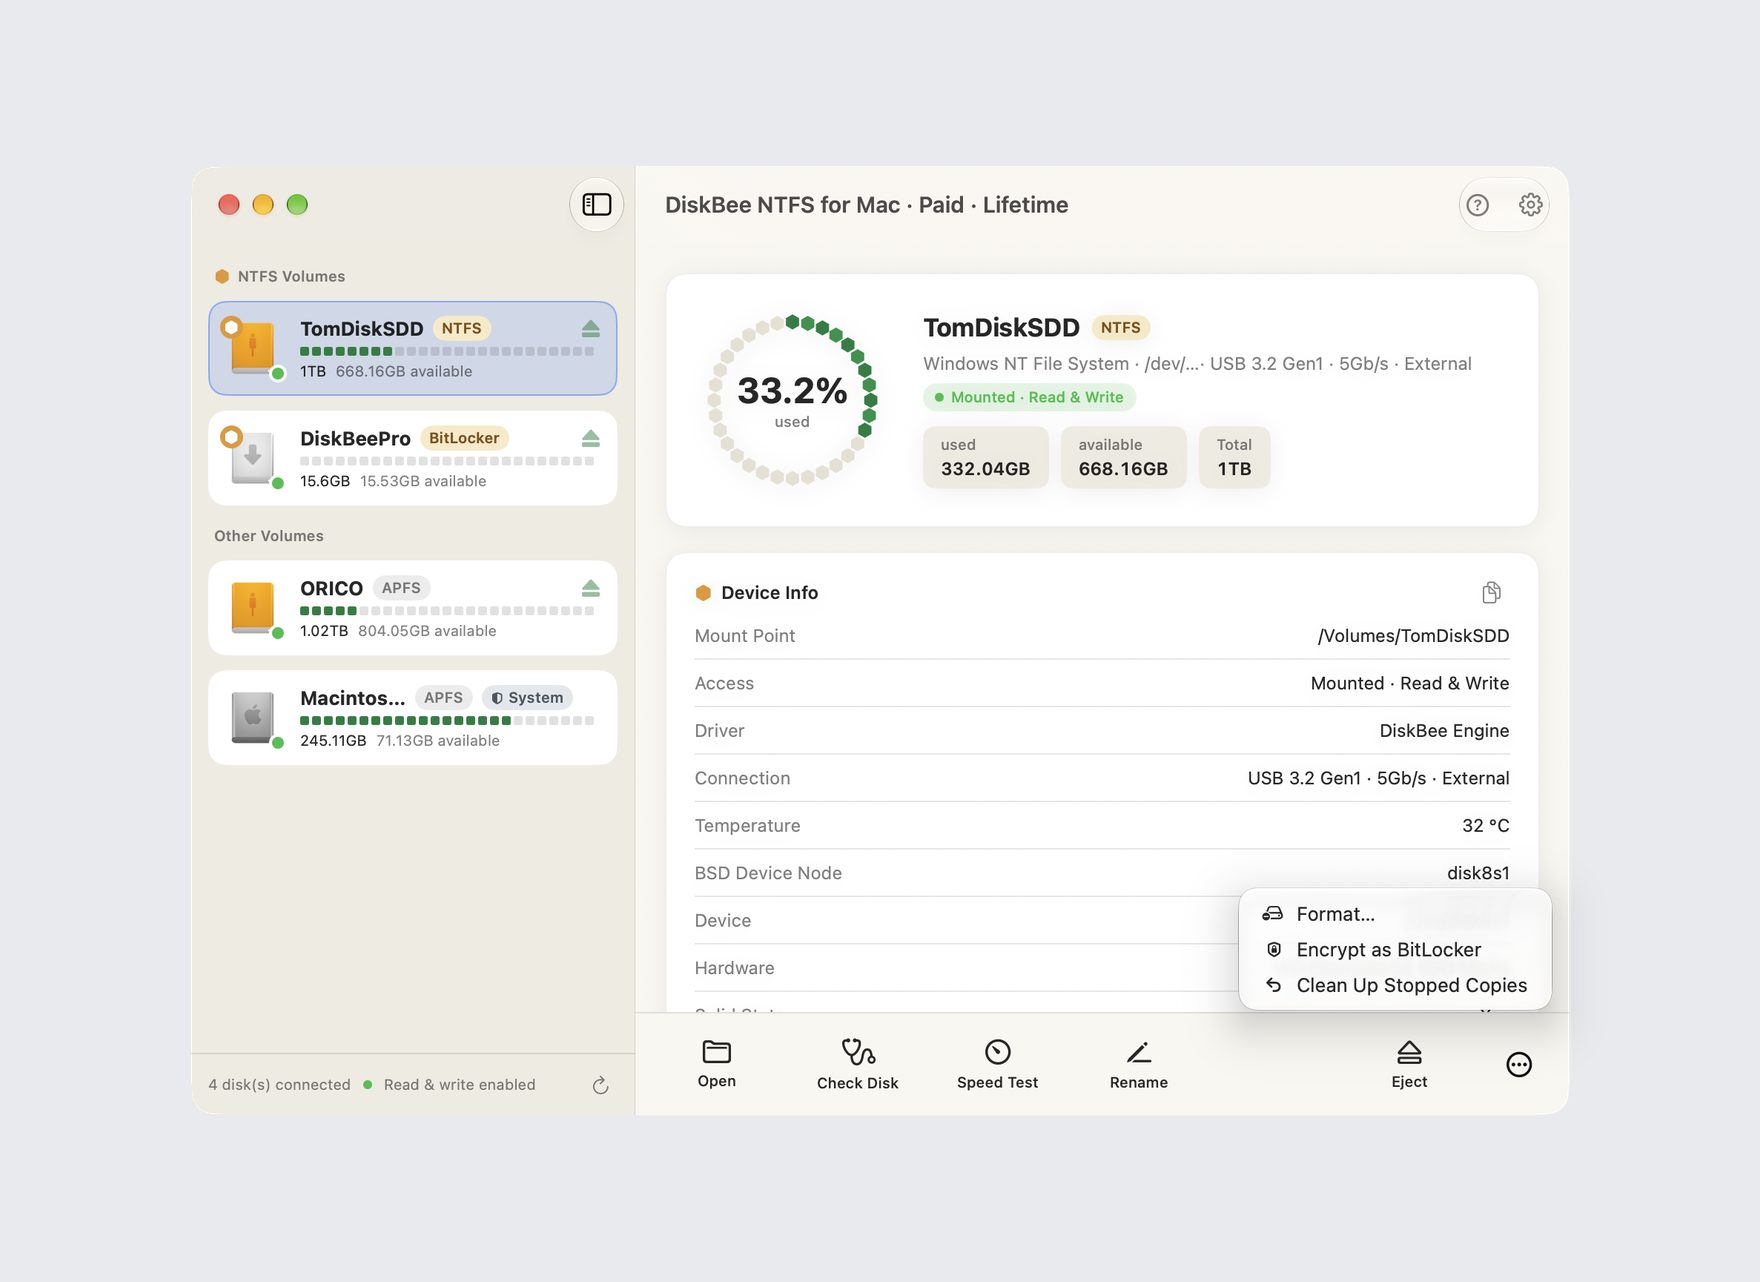Click the Mounted · Read & Write badge
The image size is (1760, 1282).
[x=1029, y=397]
